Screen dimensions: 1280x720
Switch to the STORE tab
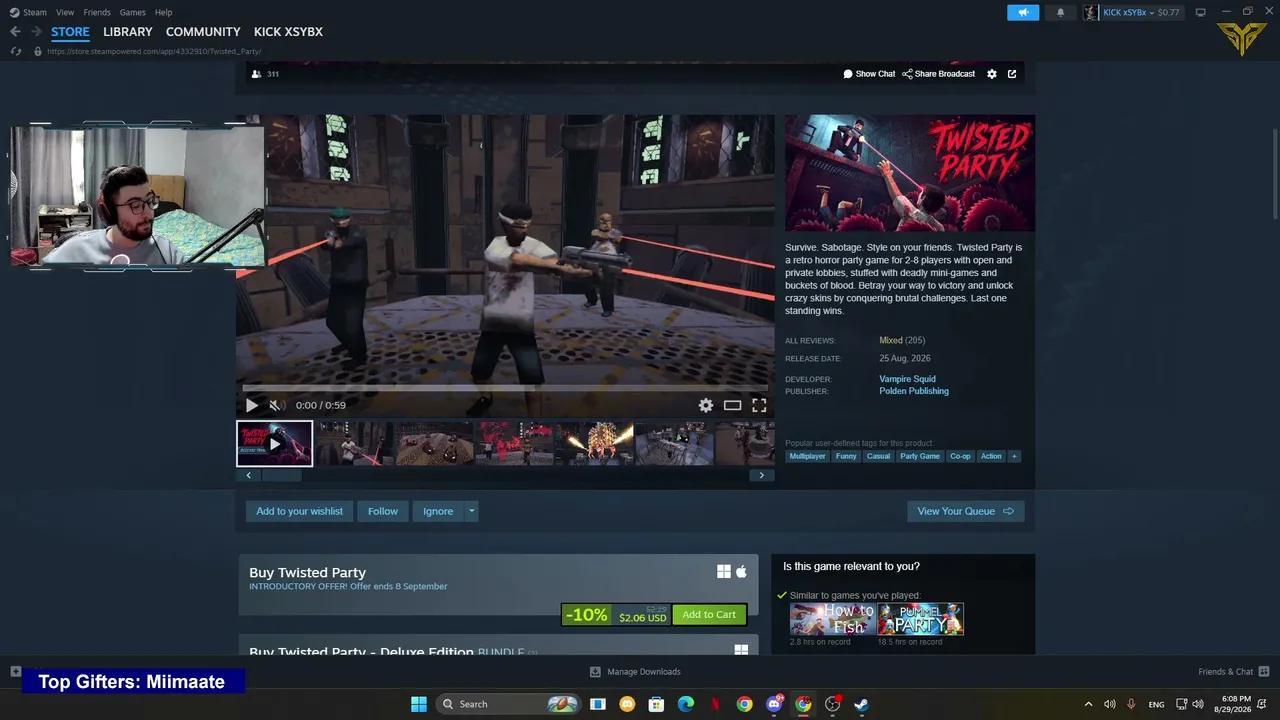click(70, 32)
